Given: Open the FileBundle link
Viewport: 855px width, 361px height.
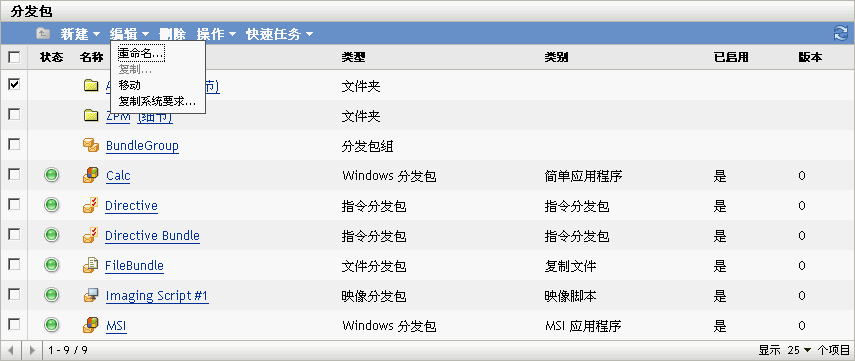Looking at the screenshot, I should coord(134,266).
